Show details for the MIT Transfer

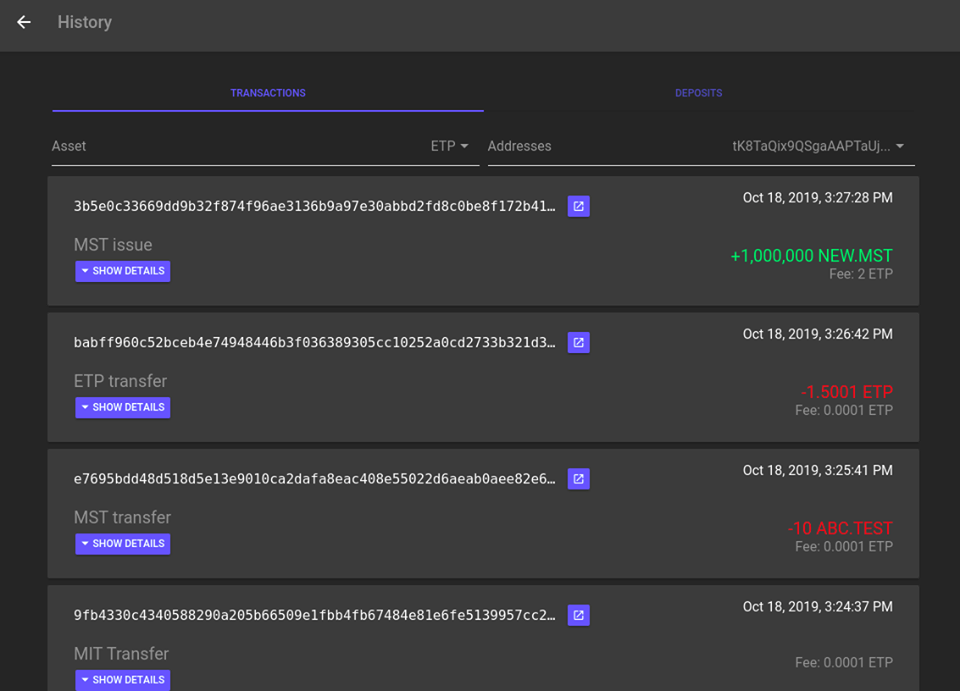point(123,680)
